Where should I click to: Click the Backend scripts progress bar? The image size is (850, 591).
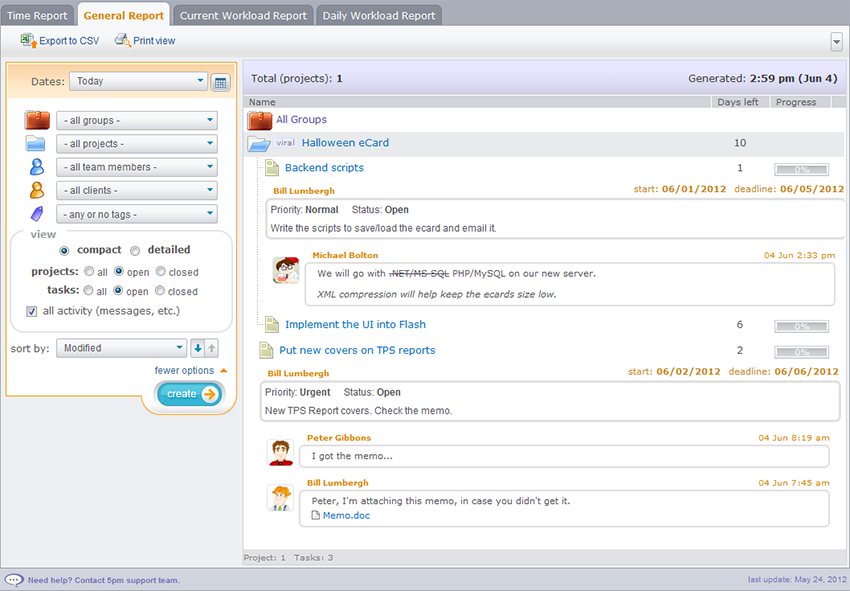coord(801,169)
